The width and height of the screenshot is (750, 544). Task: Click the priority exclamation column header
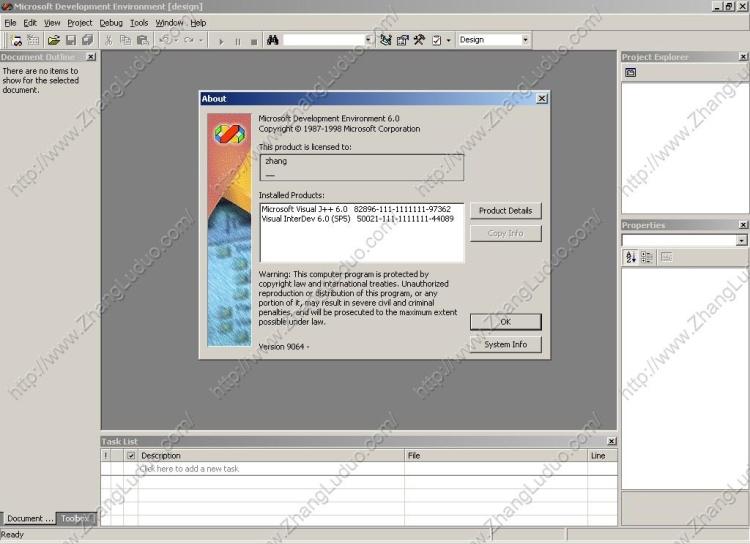pyautogui.click(x=106, y=455)
